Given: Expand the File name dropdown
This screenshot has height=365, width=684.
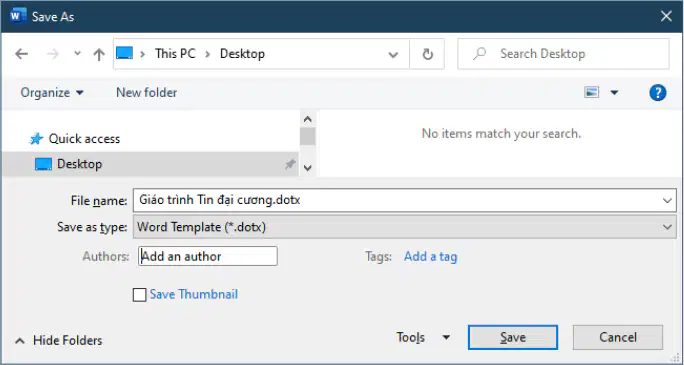Looking at the screenshot, I should 667,201.
